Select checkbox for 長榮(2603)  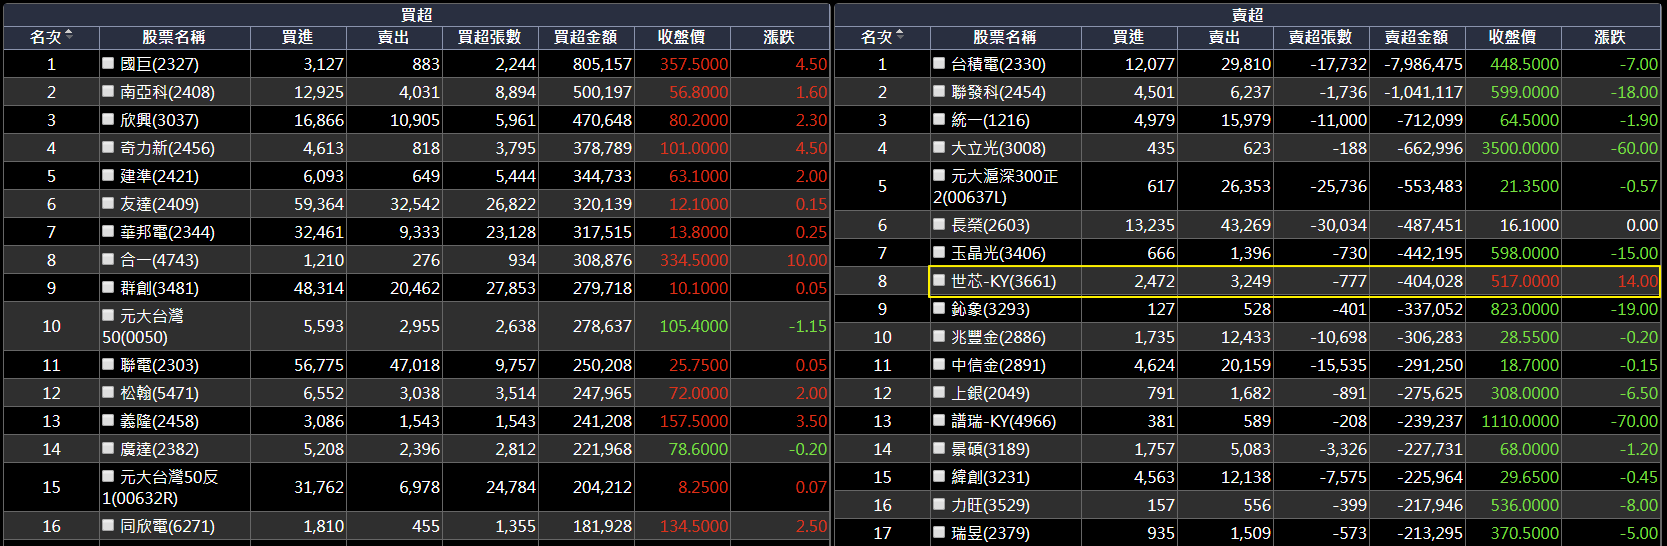(x=939, y=224)
